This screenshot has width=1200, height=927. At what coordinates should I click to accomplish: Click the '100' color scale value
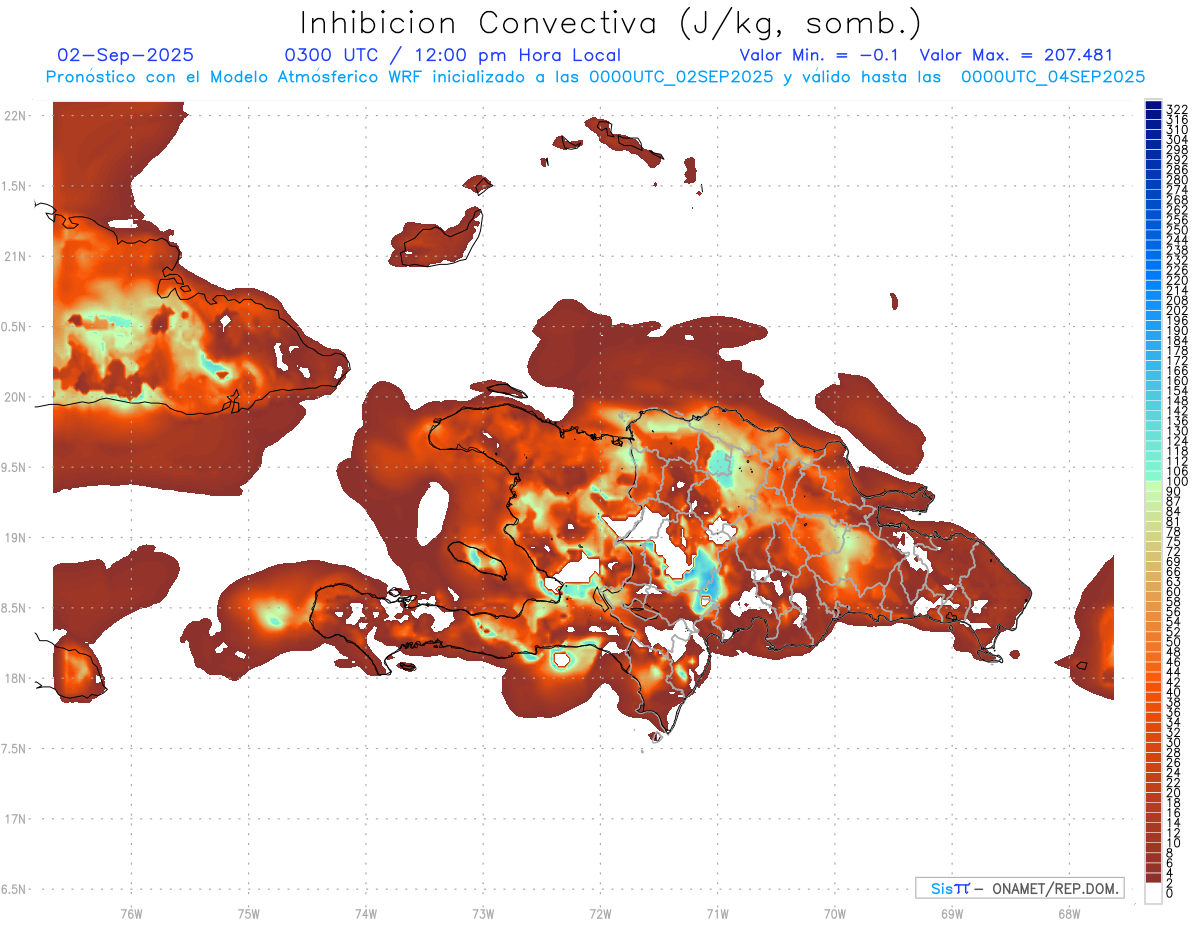[1177, 482]
